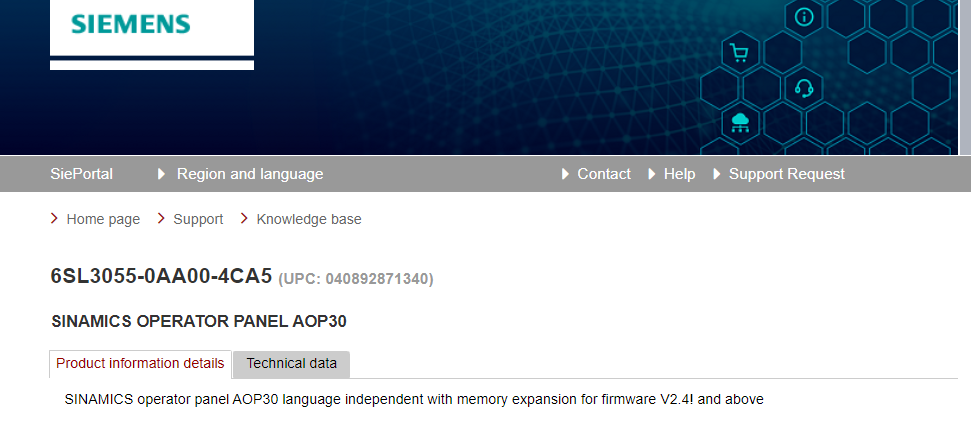Screen dimensions: 971x421
Task: Click the product number 6SL3055-0AA00-4CA5 heading
Action: pos(161,277)
